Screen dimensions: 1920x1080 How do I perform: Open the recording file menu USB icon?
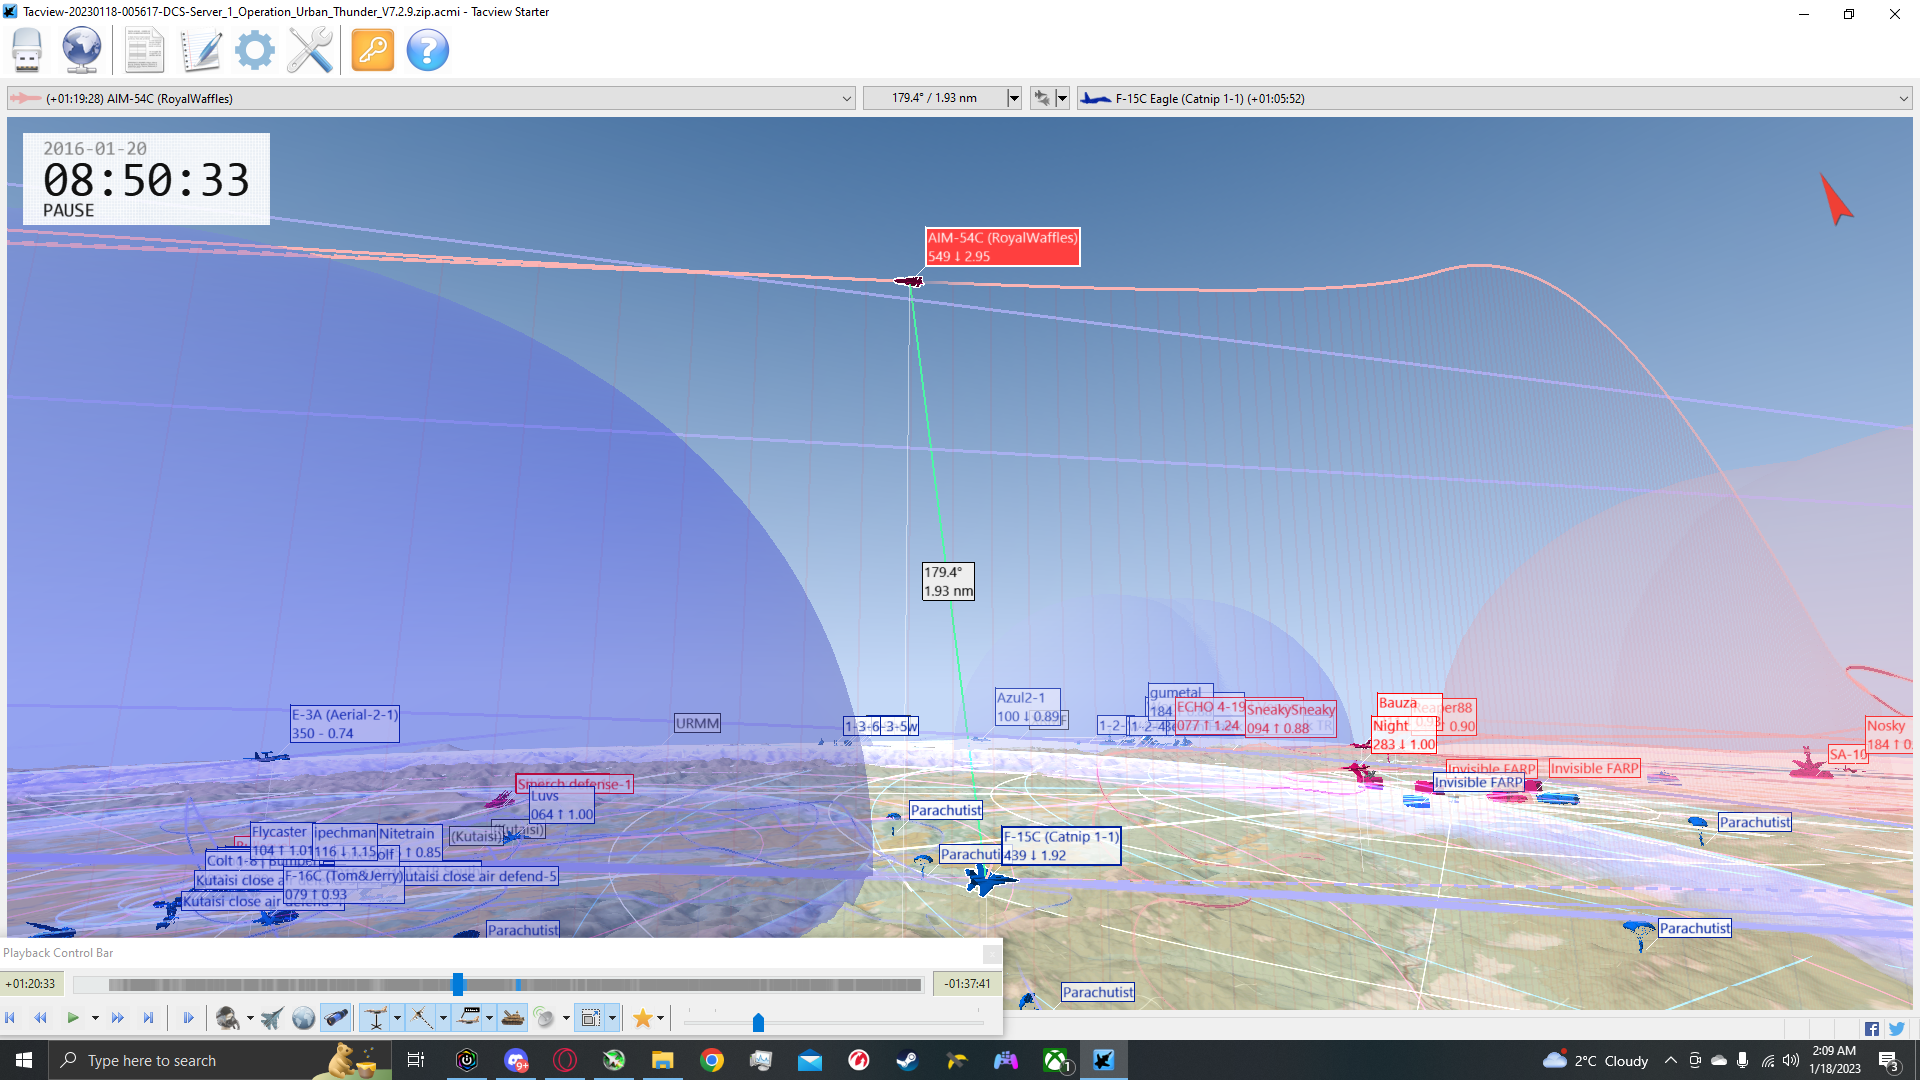click(27, 50)
